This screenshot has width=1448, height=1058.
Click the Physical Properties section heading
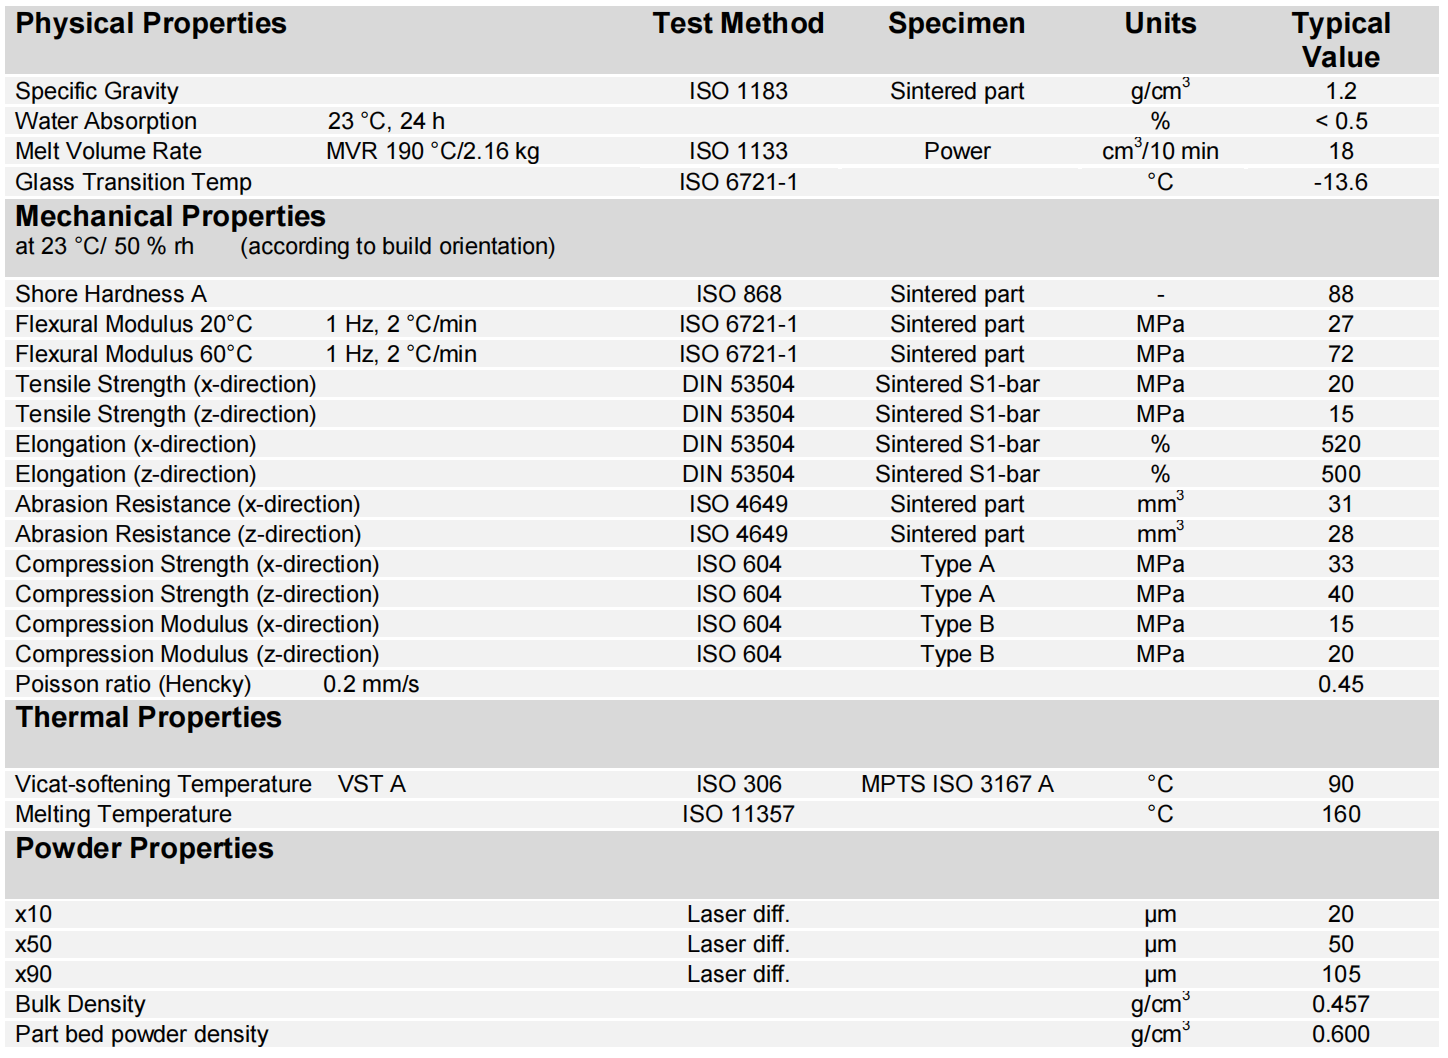[x=151, y=24]
